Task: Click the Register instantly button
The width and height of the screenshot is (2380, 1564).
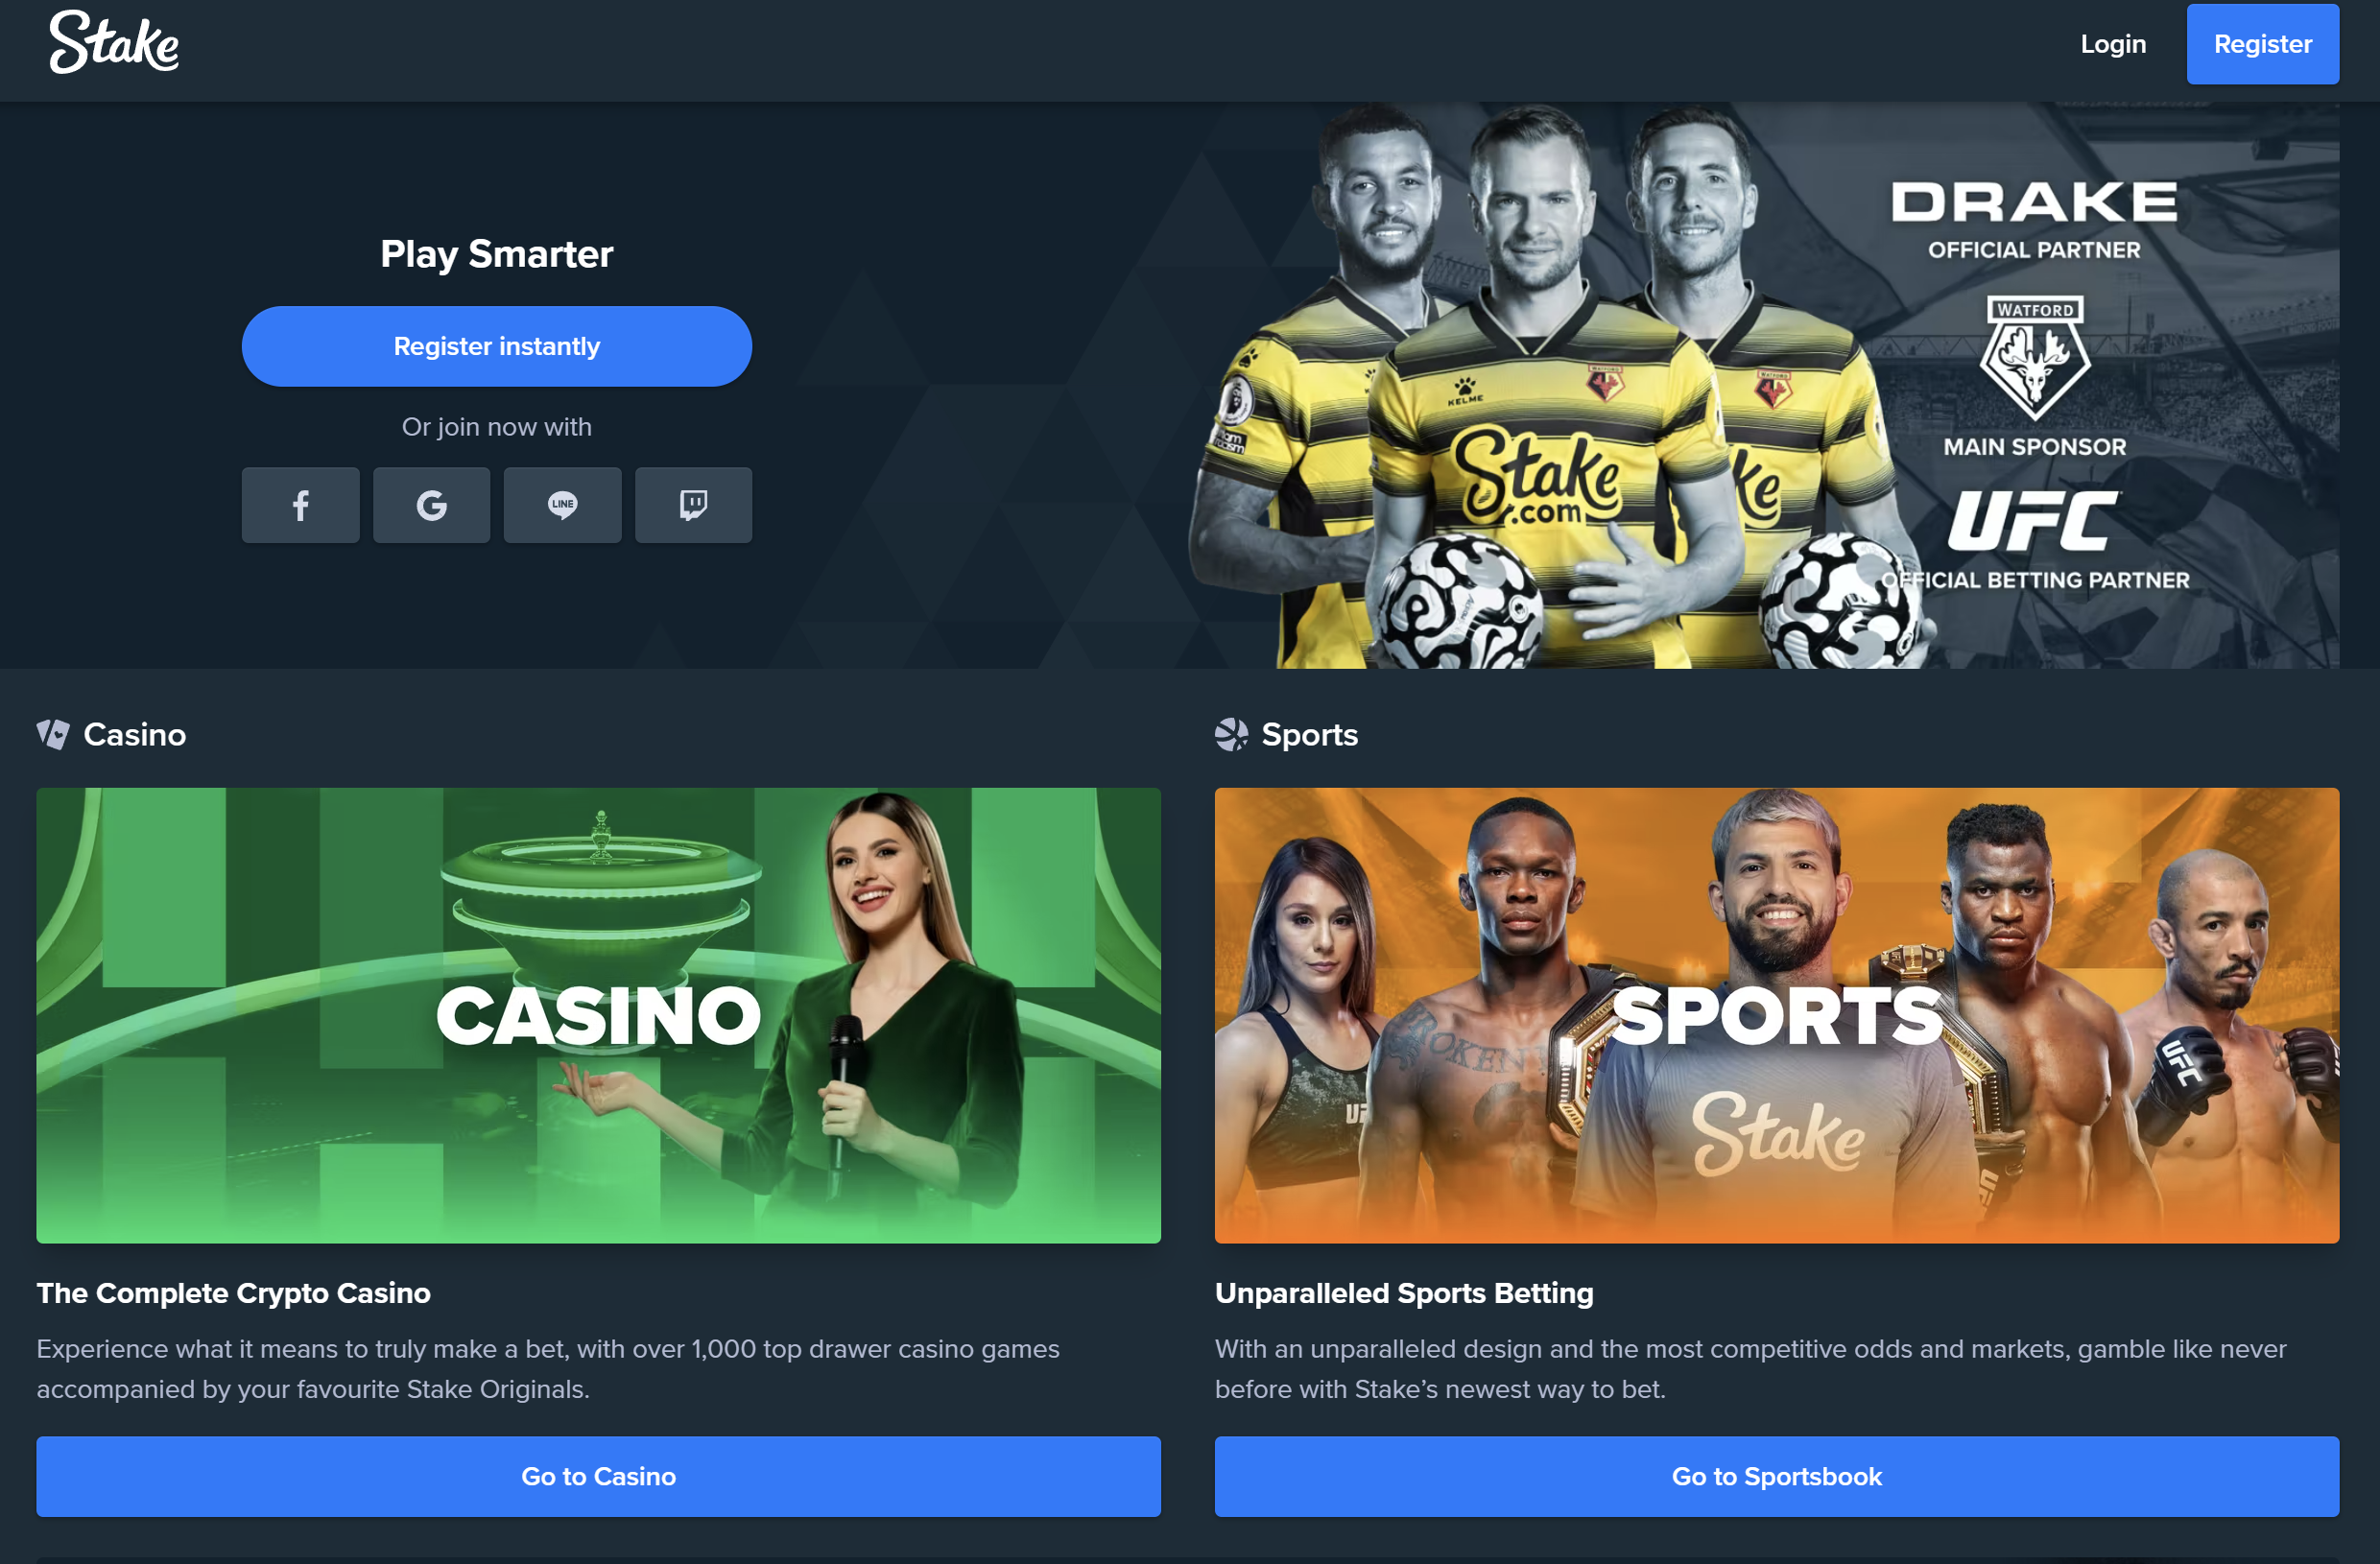Action: [497, 346]
